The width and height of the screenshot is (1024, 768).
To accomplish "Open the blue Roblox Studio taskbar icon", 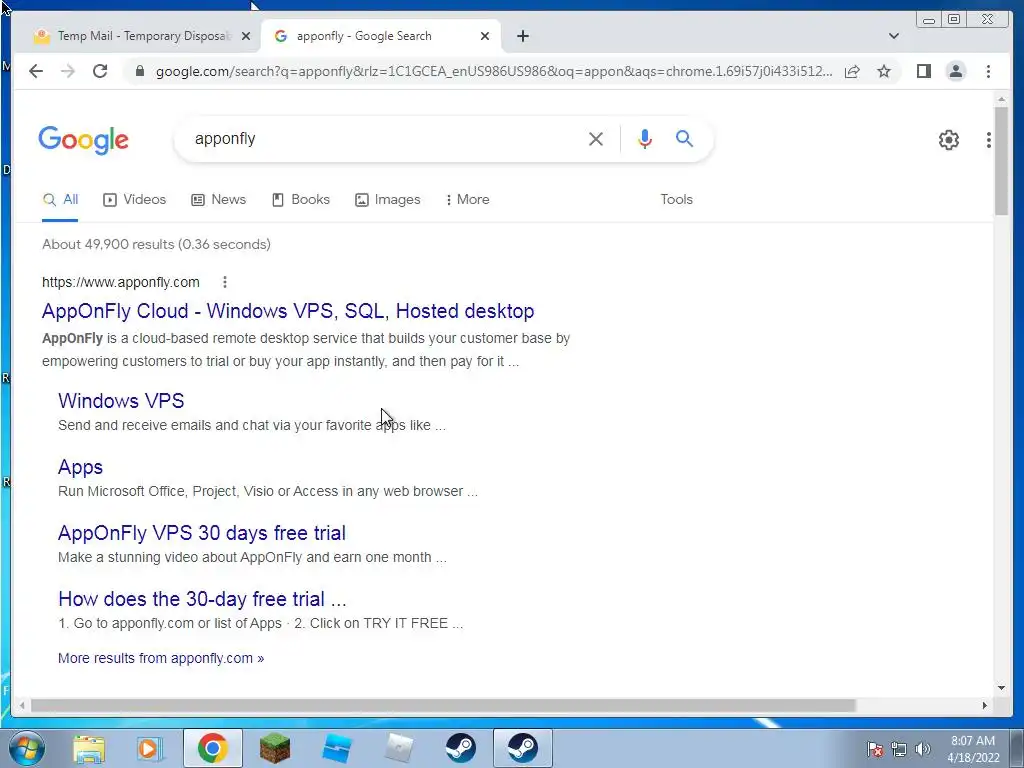I will pyautogui.click(x=337, y=748).
